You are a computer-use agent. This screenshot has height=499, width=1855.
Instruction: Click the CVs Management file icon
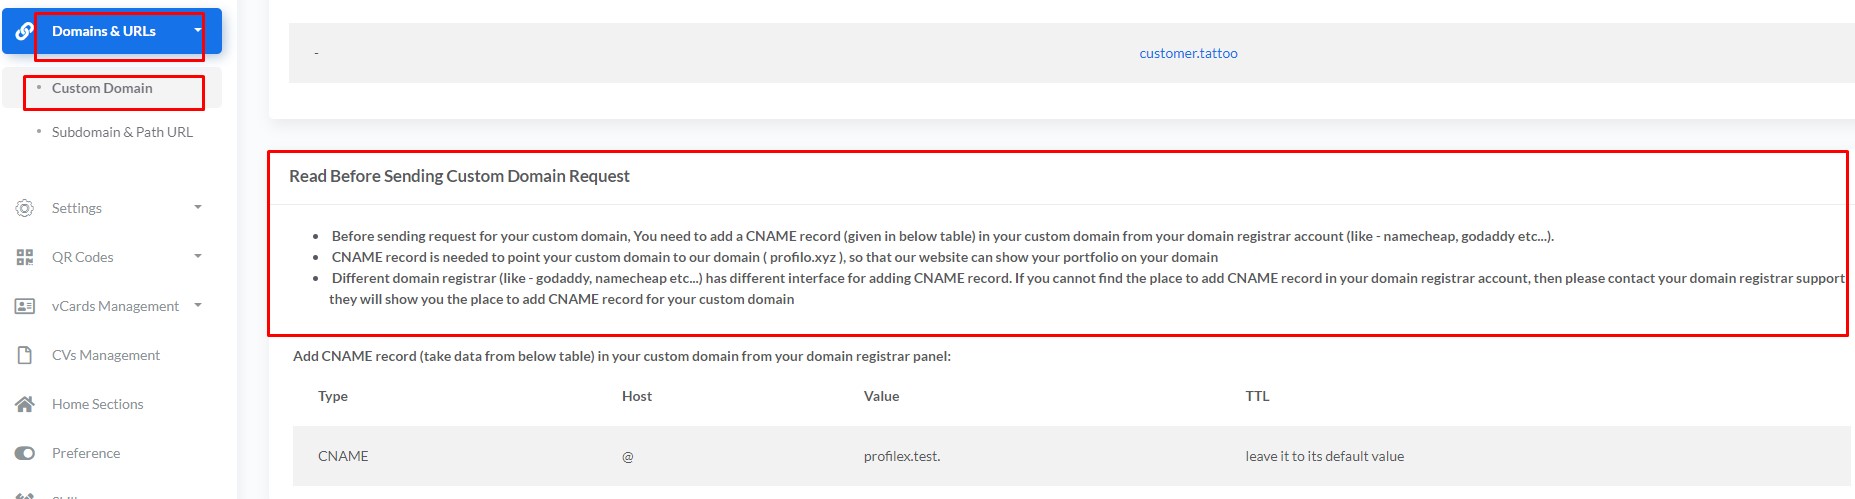point(25,355)
